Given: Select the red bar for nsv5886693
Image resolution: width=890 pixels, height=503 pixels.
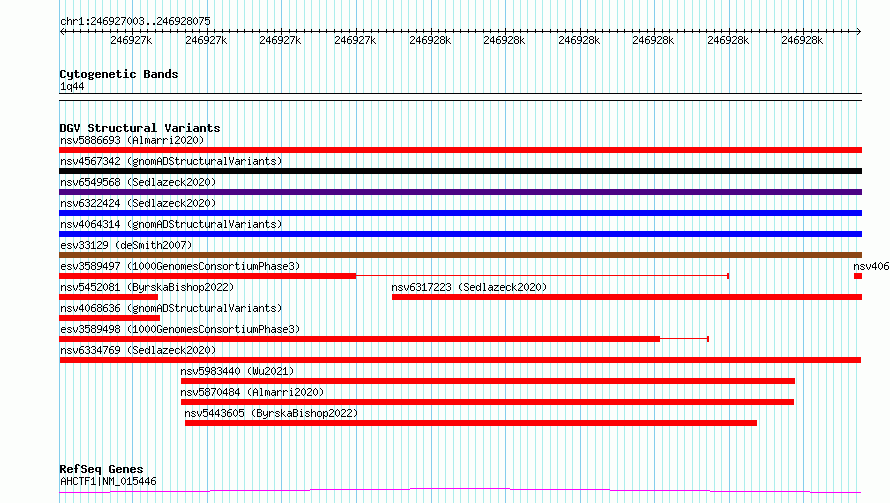Looking at the screenshot, I should [x=460, y=150].
